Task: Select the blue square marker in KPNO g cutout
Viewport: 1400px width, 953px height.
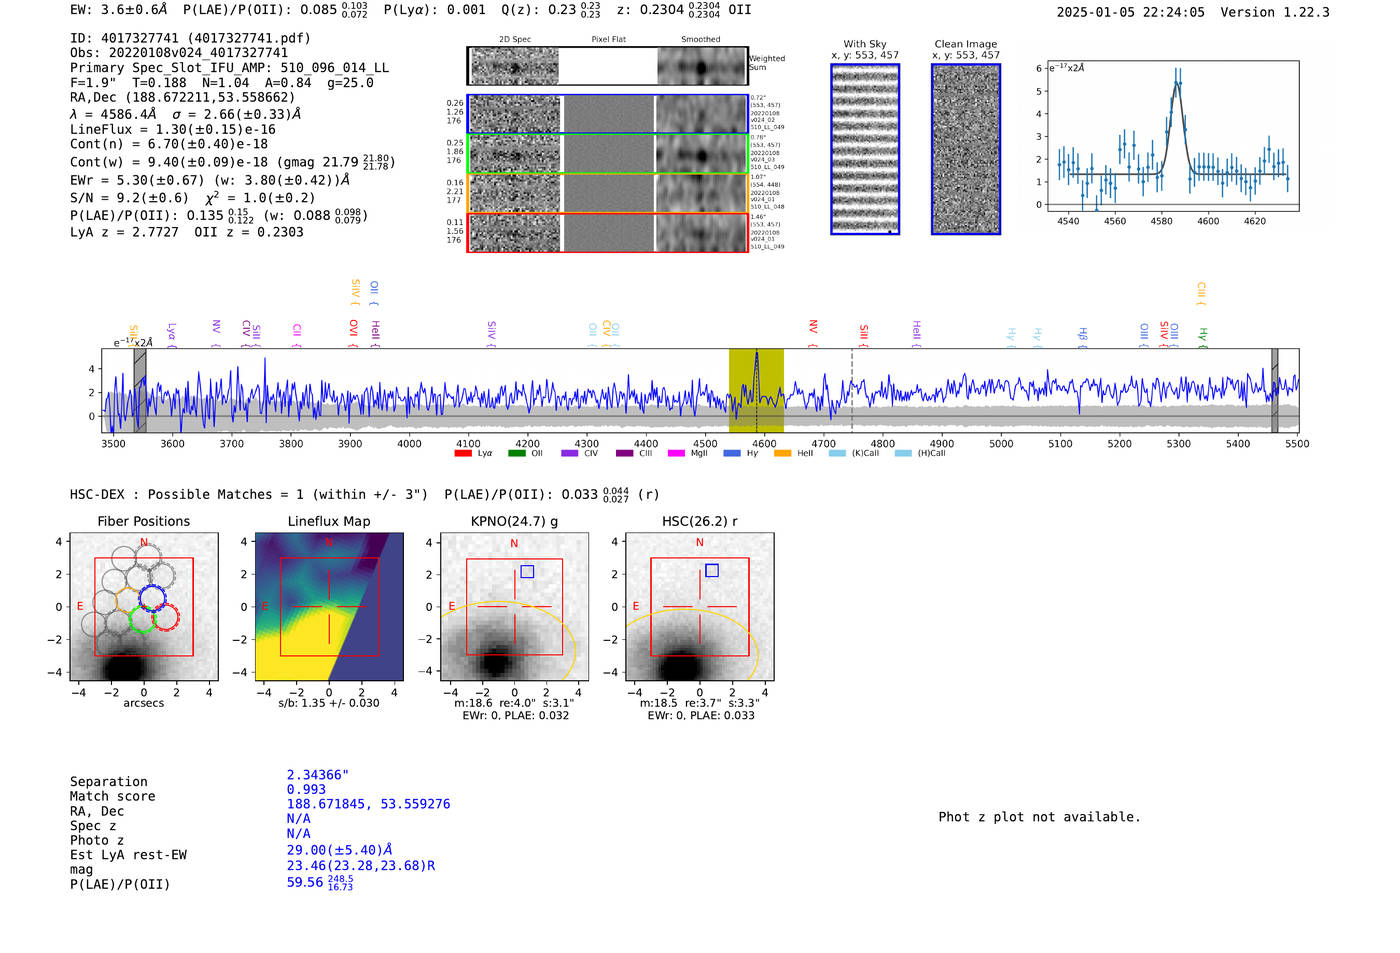Action: coord(527,572)
